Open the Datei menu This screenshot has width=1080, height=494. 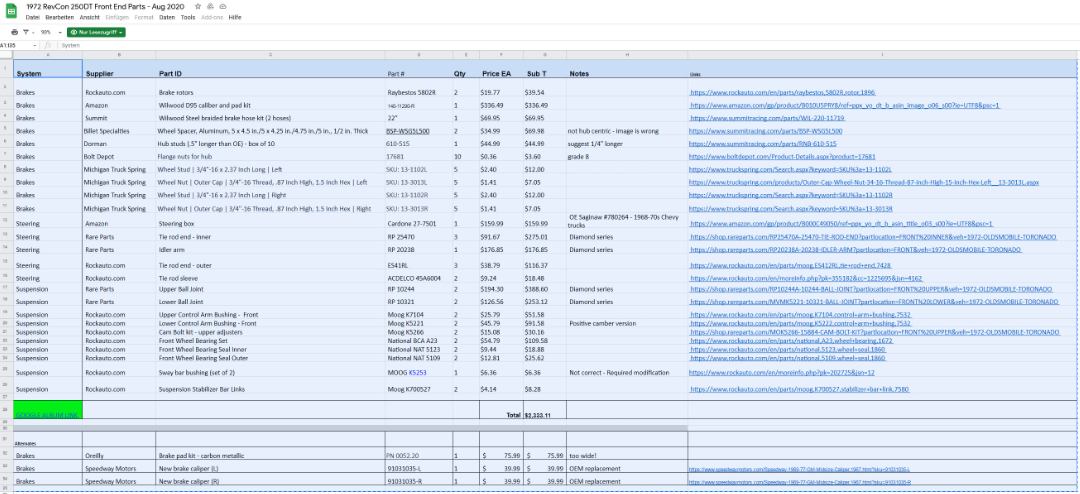[32, 17]
